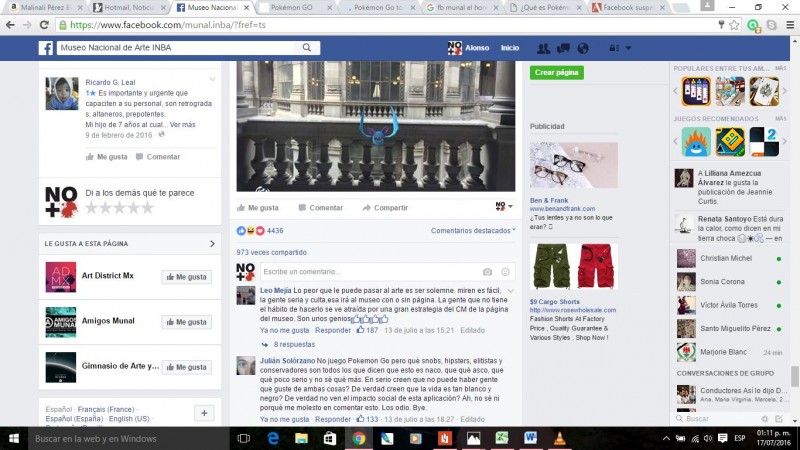Expand Le gusta a esta página chevron
Image resolution: width=800 pixels, height=450 pixels.
coord(212,244)
